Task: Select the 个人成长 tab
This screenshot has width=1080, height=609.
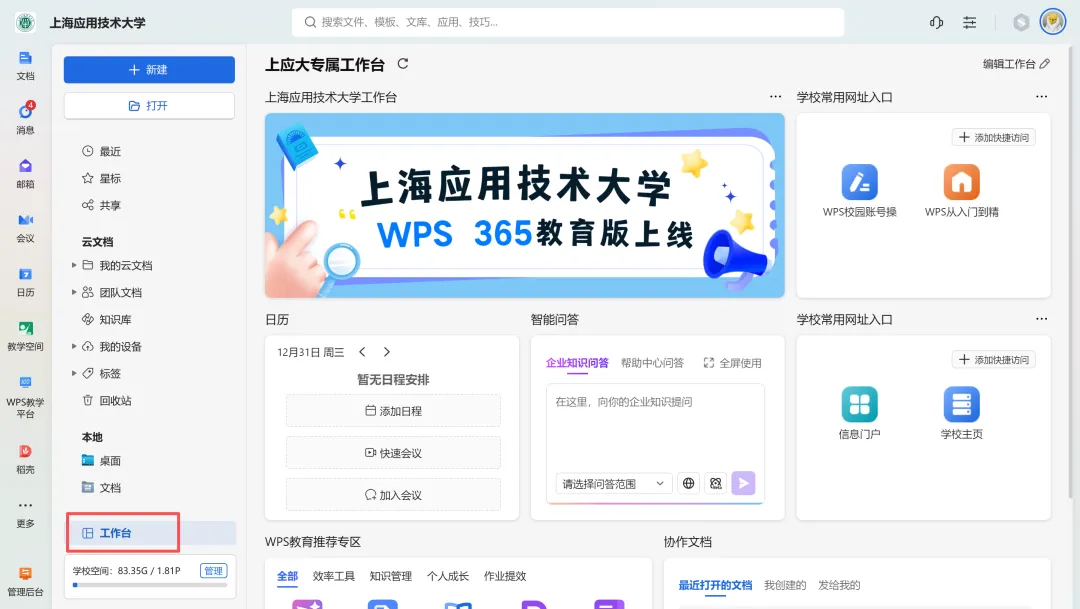Action: (448, 576)
